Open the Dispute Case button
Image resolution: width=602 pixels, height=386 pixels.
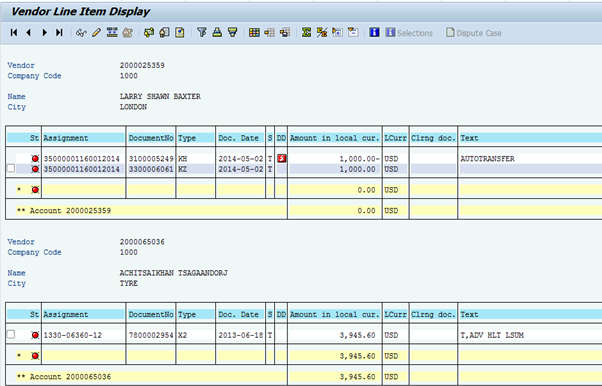pyautogui.click(x=474, y=33)
